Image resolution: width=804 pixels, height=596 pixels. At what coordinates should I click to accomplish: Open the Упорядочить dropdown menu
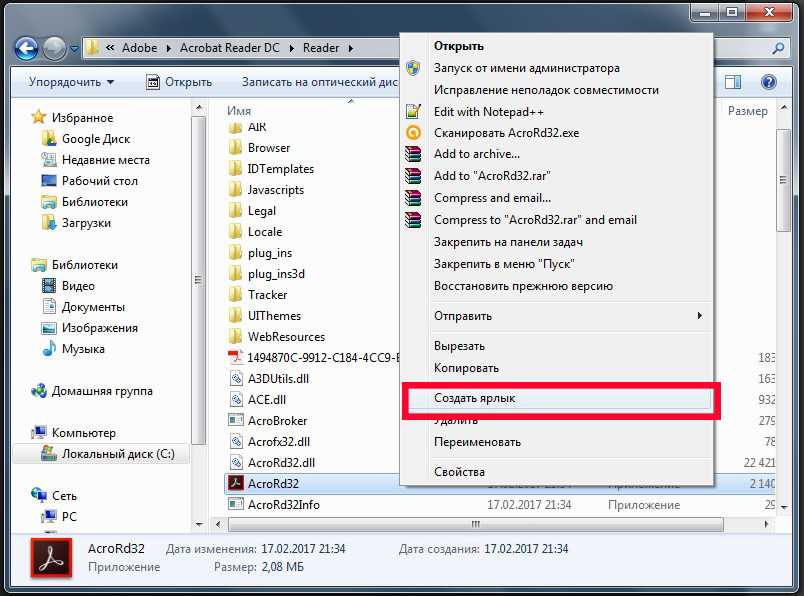(71, 82)
